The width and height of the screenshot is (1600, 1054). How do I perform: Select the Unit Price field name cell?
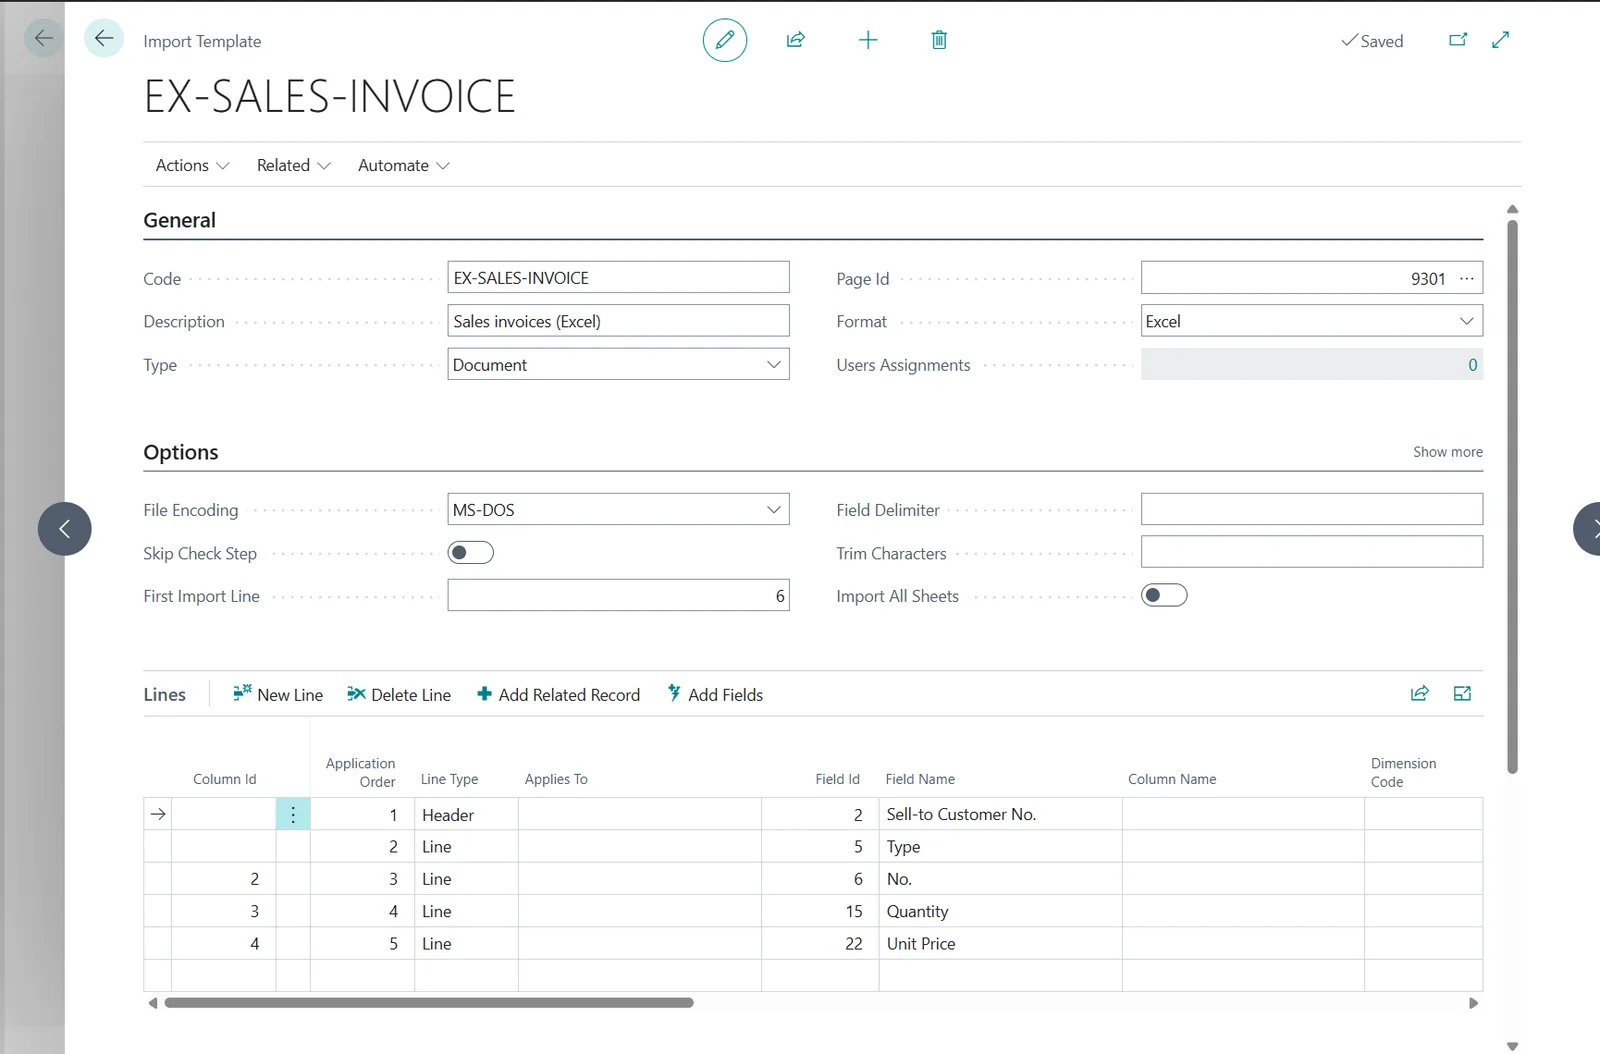1000,943
